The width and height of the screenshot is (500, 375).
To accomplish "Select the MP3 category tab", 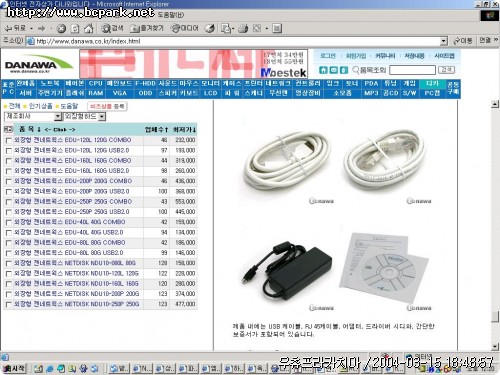I will [x=371, y=93].
